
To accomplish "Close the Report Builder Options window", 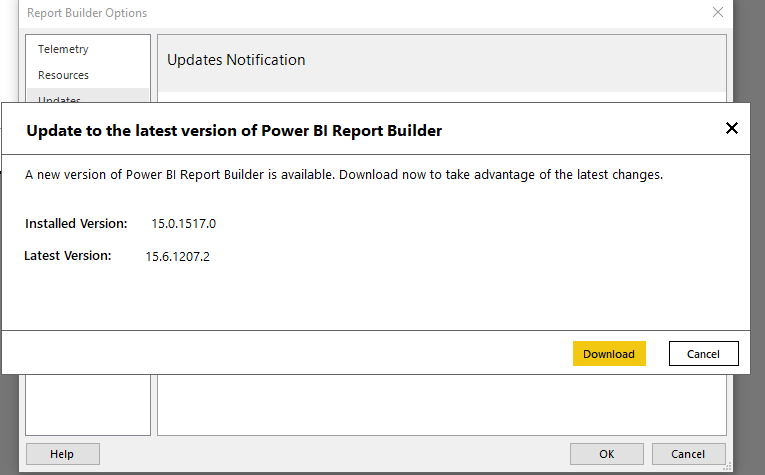I will (x=717, y=12).
